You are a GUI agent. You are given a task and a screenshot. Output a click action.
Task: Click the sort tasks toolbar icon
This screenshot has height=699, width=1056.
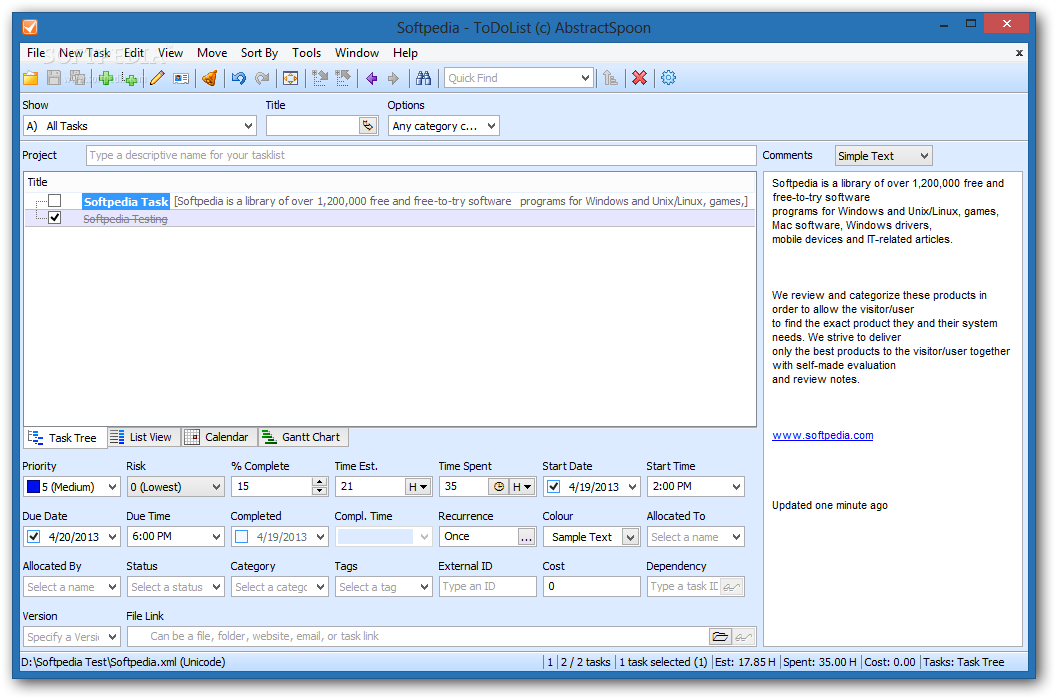point(610,78)
